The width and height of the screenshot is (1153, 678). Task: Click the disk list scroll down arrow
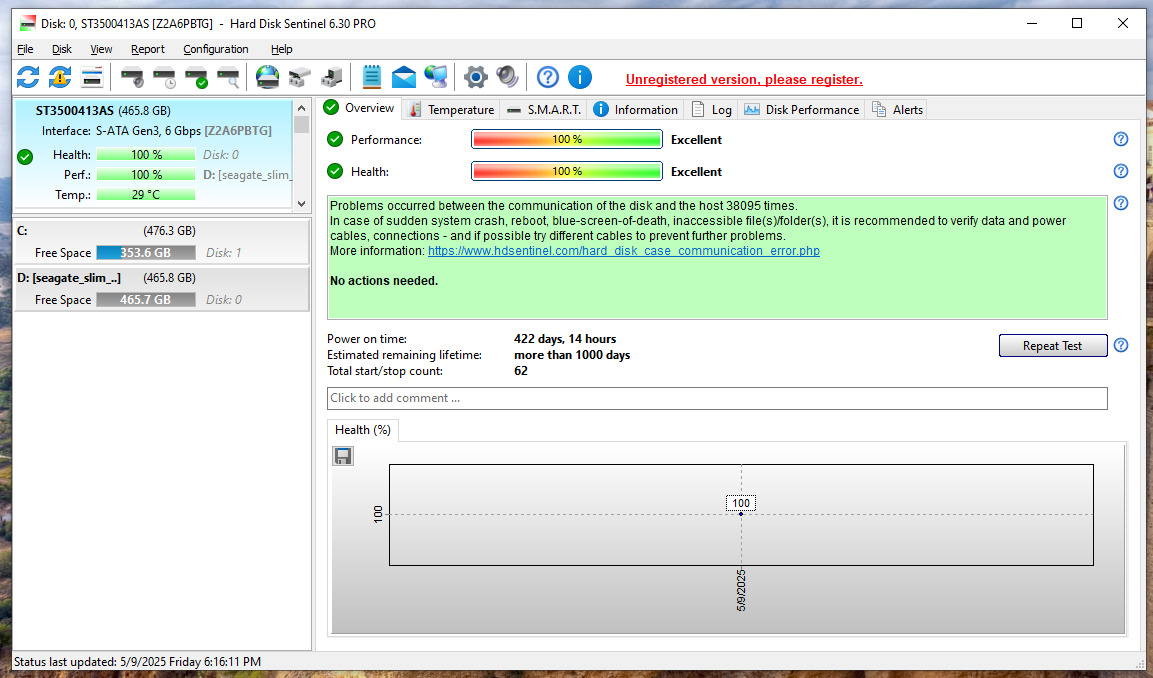(x=301, y=204)
